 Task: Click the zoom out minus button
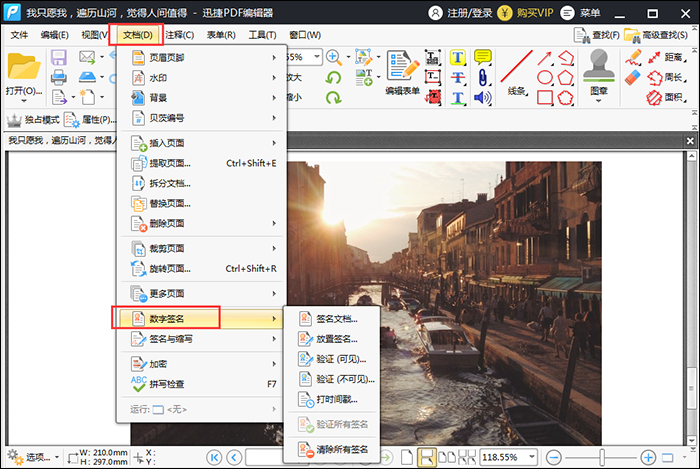[554, 457]
